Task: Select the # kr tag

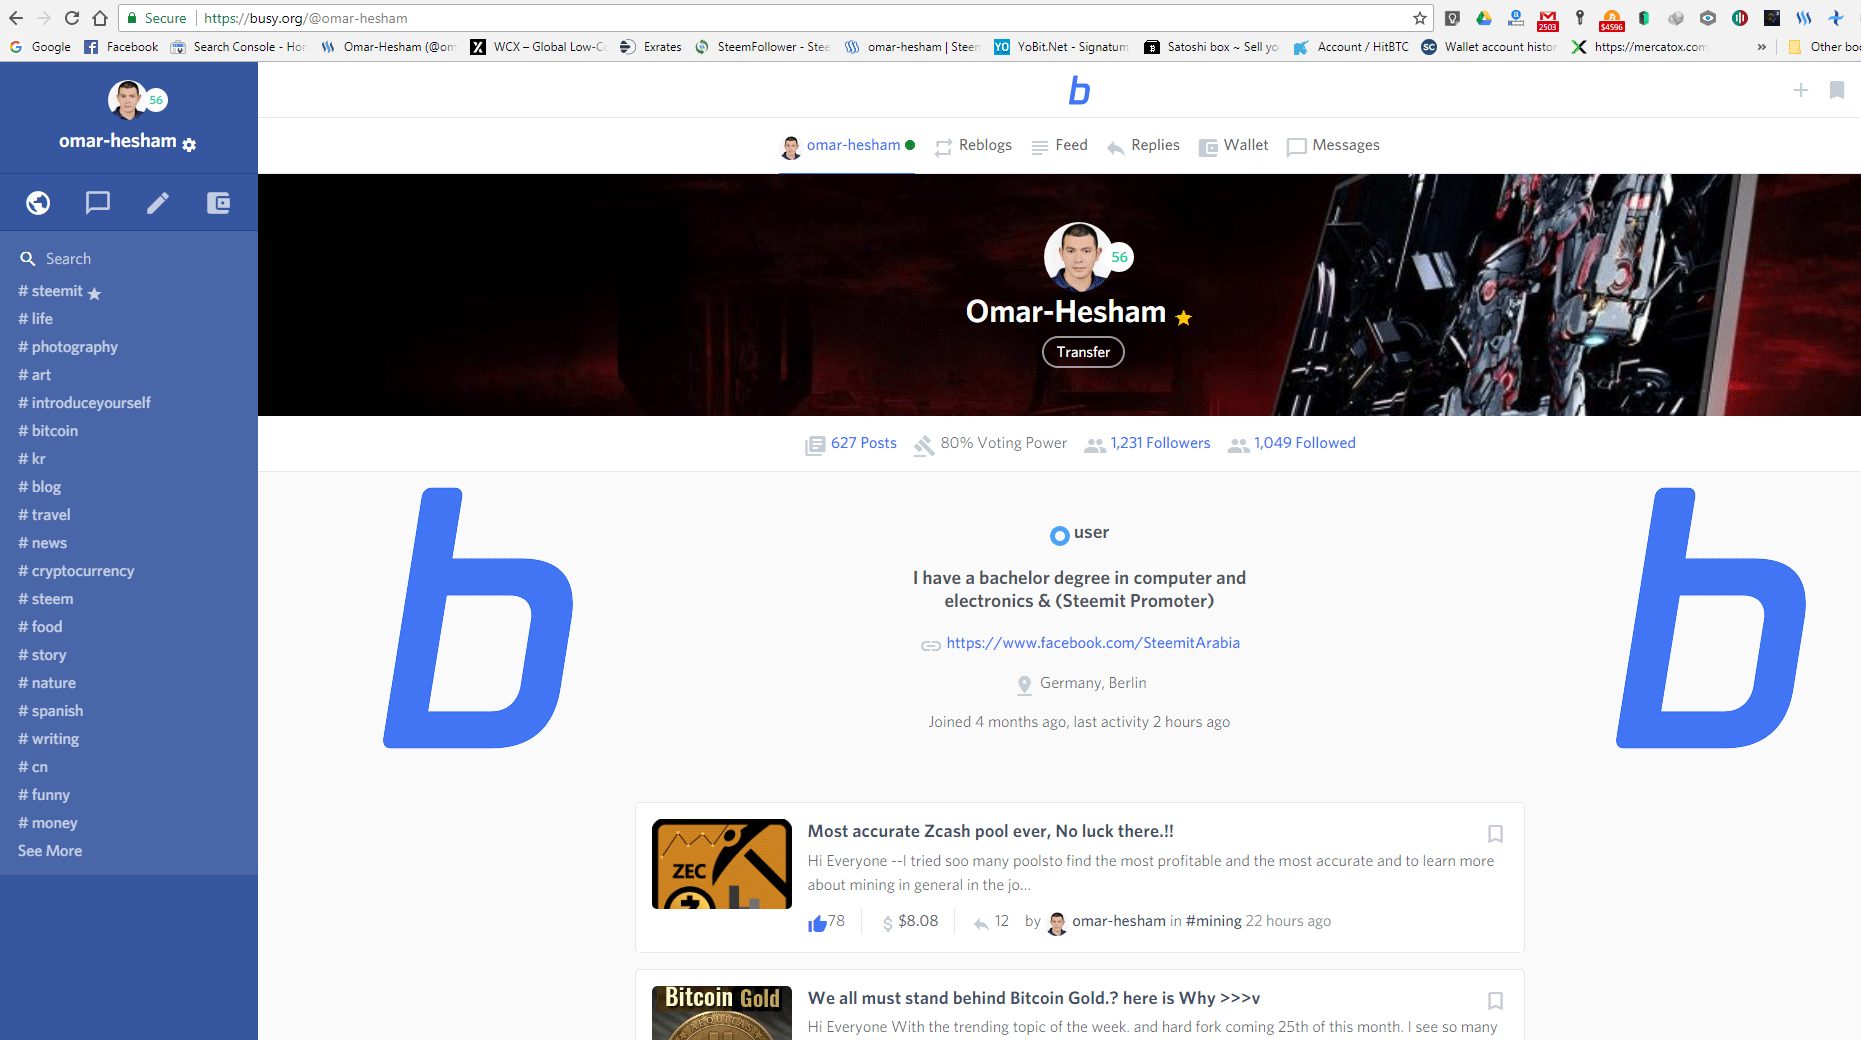Action: (32, 459)
